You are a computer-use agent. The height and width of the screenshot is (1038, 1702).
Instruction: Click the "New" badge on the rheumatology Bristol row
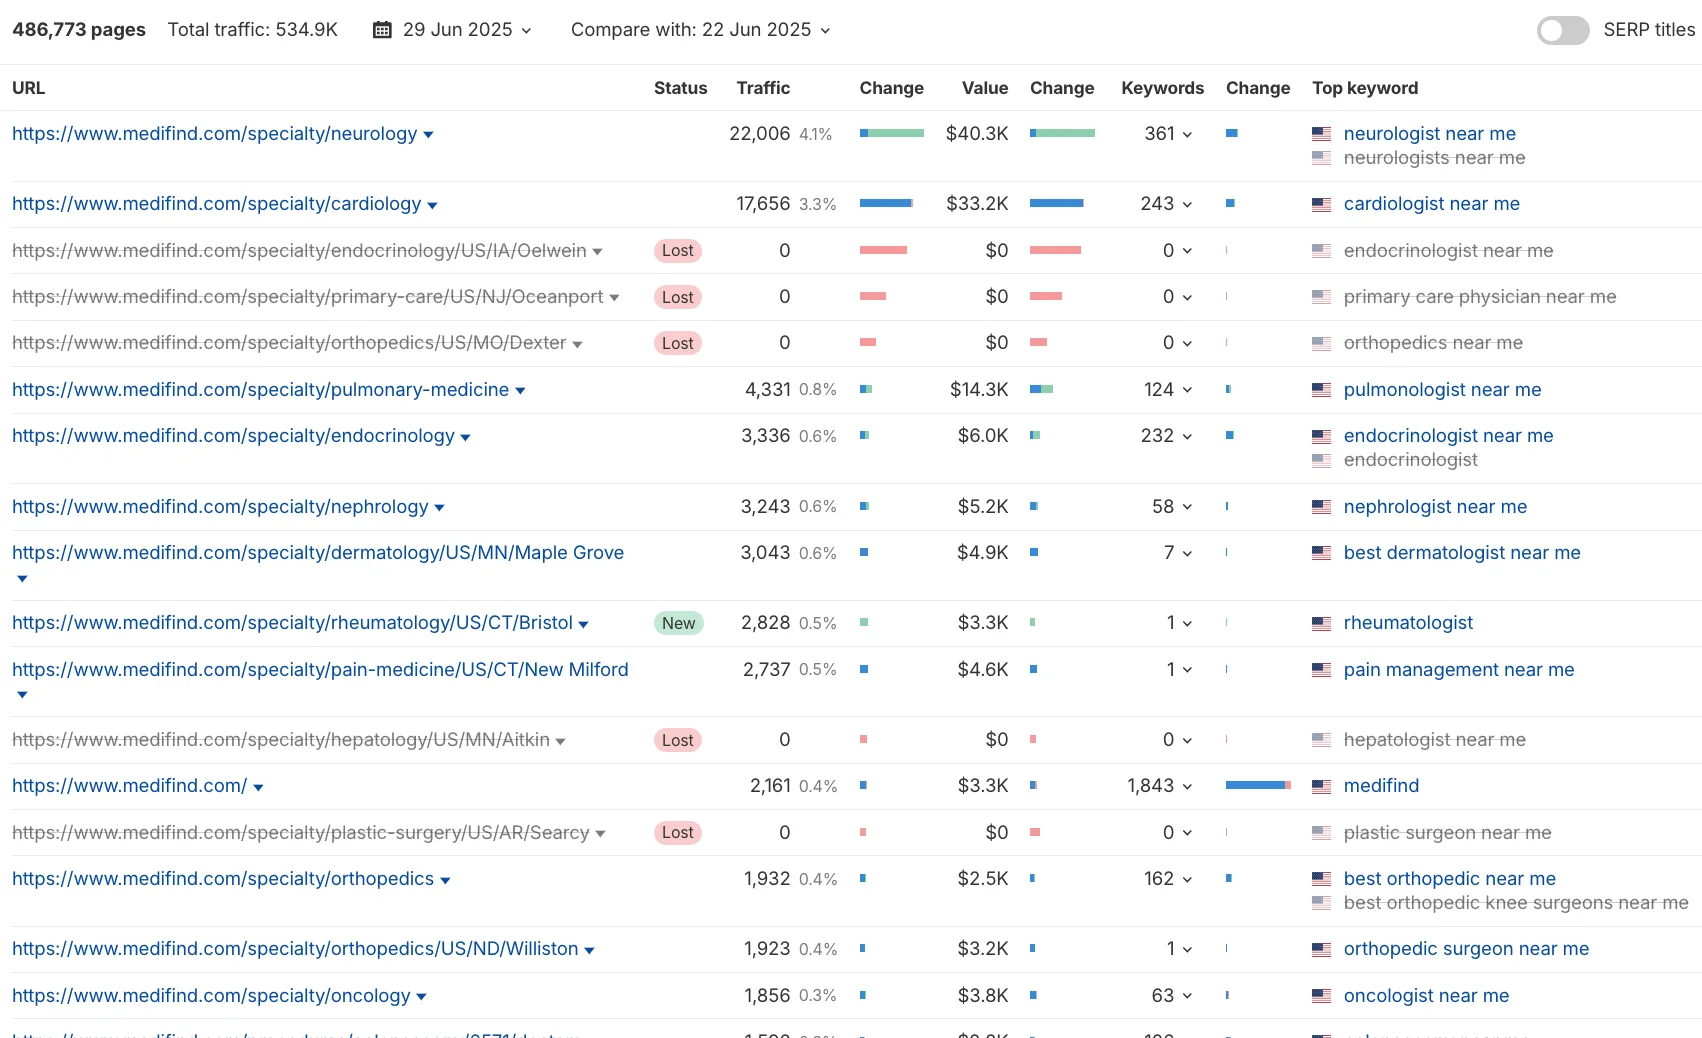point(678,622)
